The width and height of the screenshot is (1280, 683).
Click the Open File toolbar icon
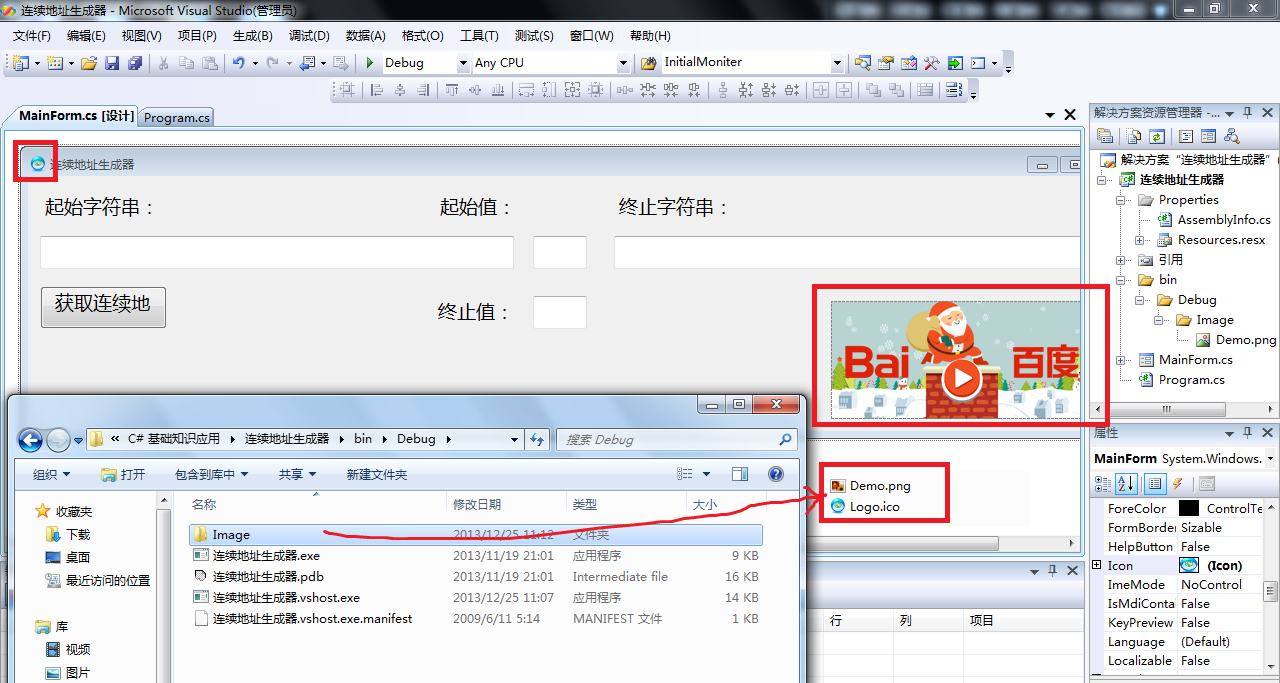pos(89,63)
